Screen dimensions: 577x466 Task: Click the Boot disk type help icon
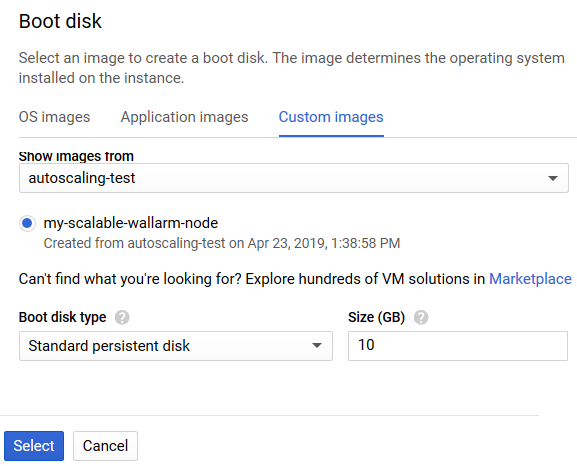click(x=122, y=317)
